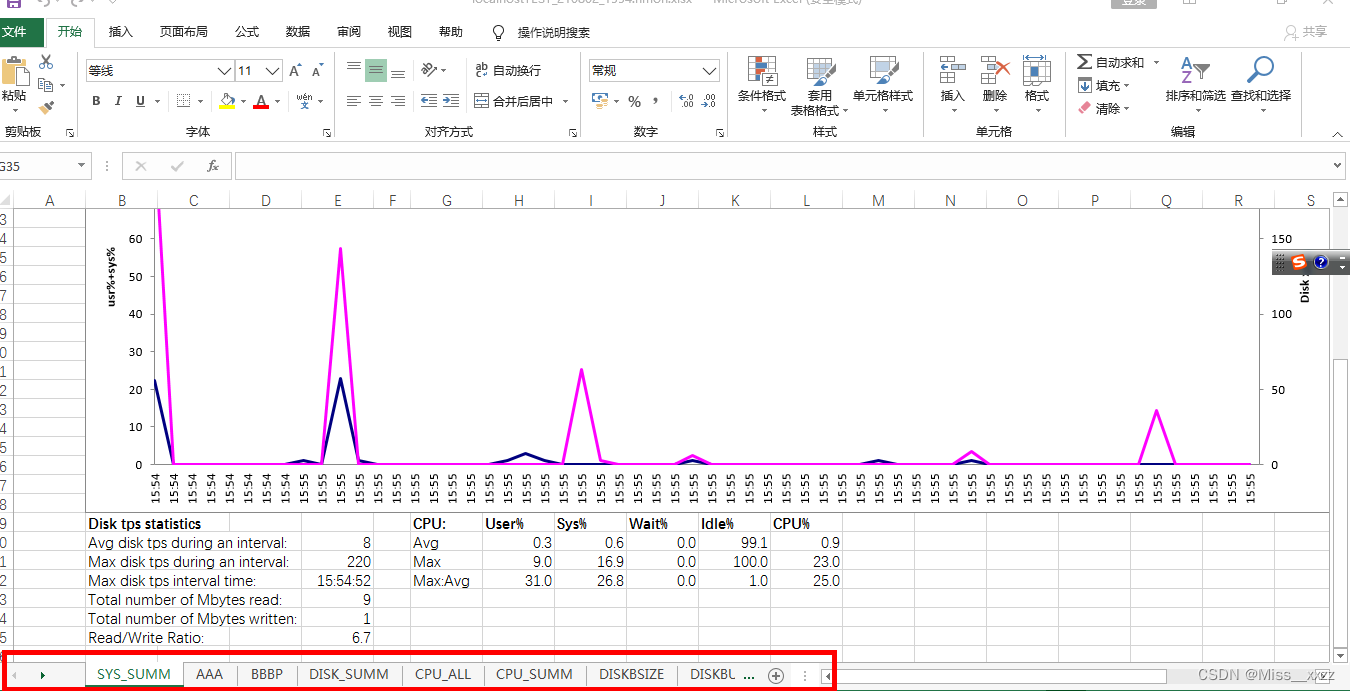Open Cell Styles (单元格样式)

[x=883, y=83]
